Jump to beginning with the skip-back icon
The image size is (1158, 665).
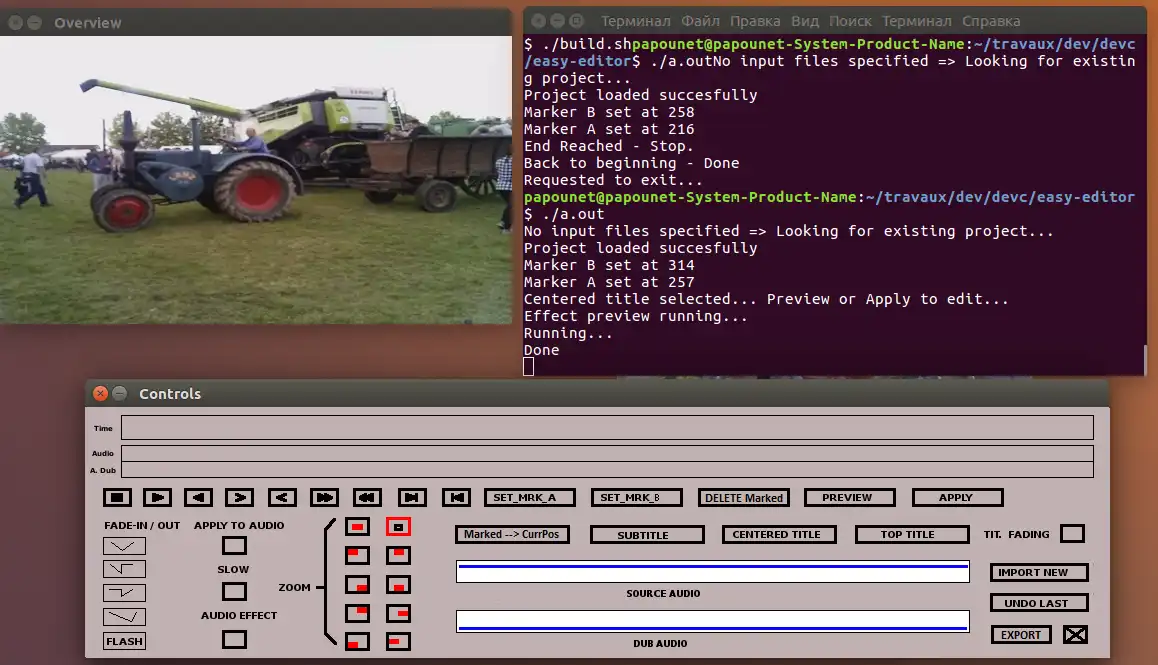coord(456,497)
